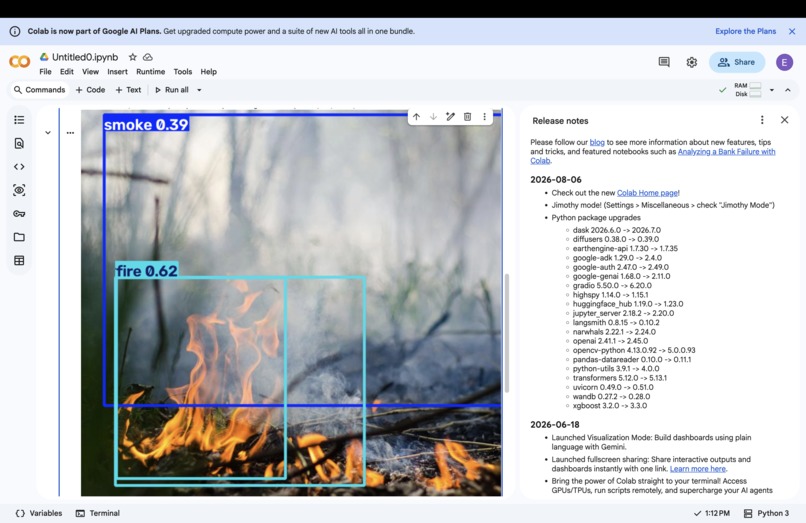Click the connected checkmark icon

click(722, 90)
